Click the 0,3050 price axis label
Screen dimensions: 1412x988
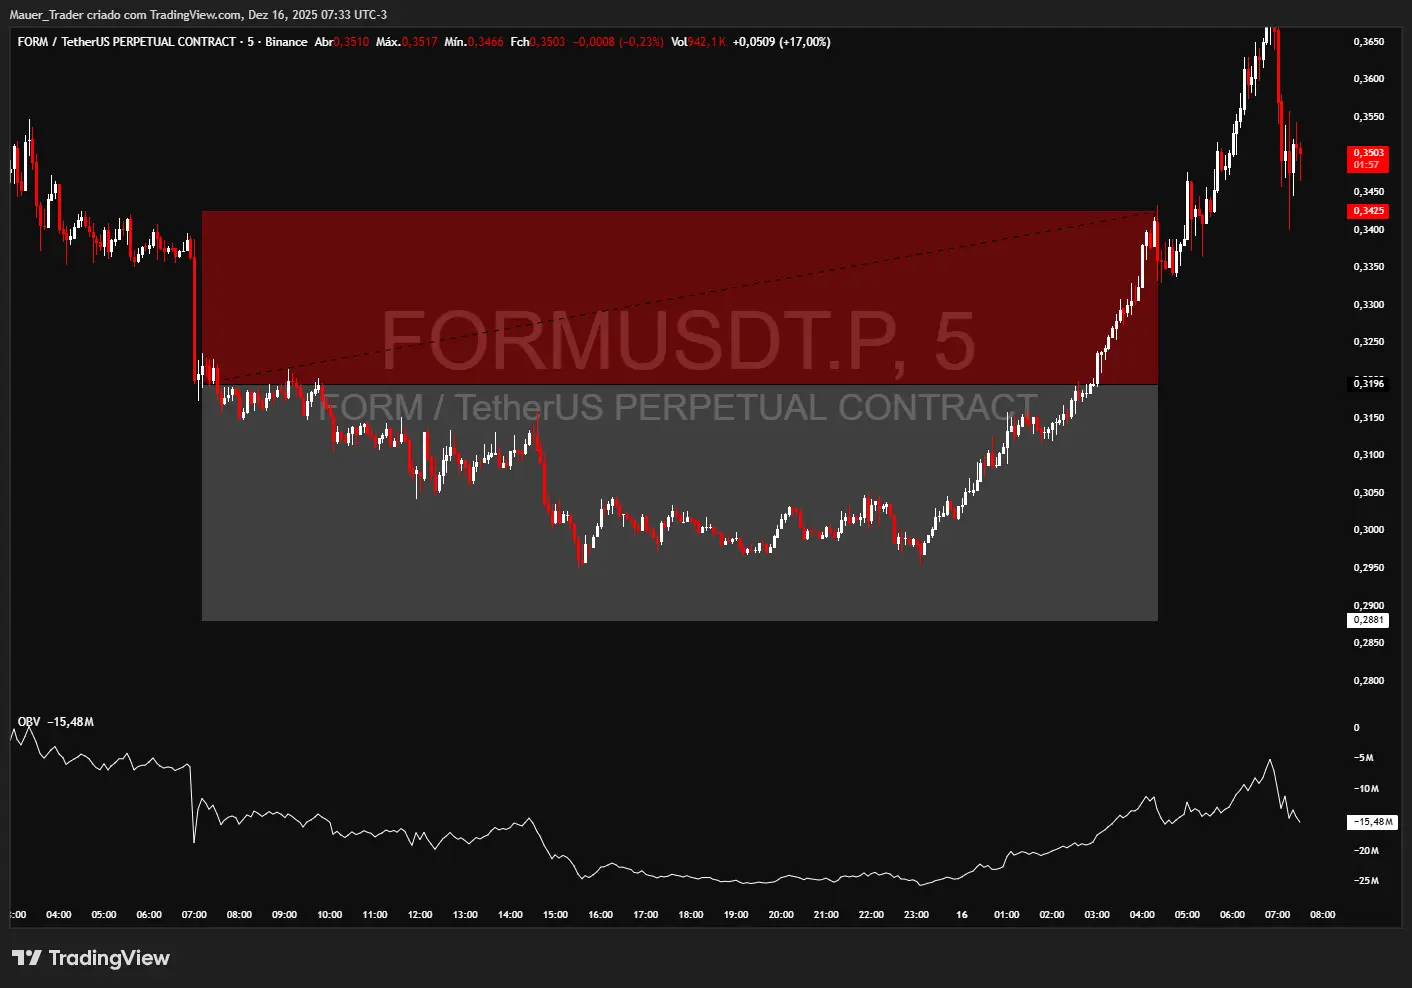[x=1368, y=493]
